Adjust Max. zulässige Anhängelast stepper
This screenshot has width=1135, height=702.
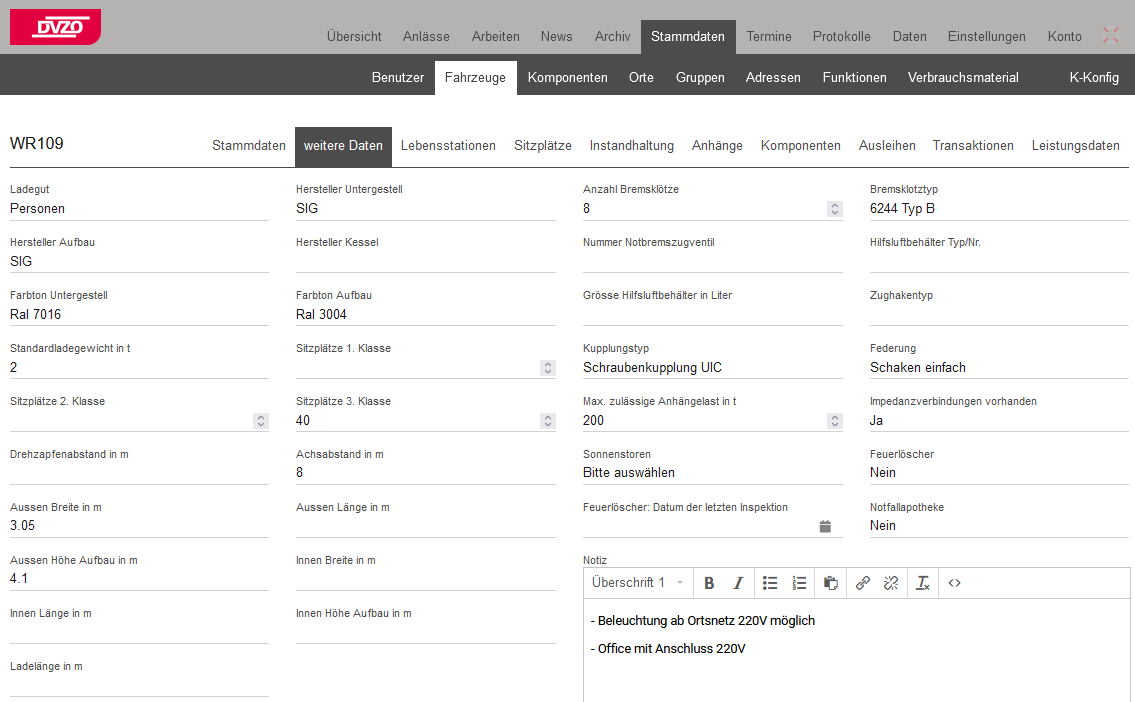point(834,421)
